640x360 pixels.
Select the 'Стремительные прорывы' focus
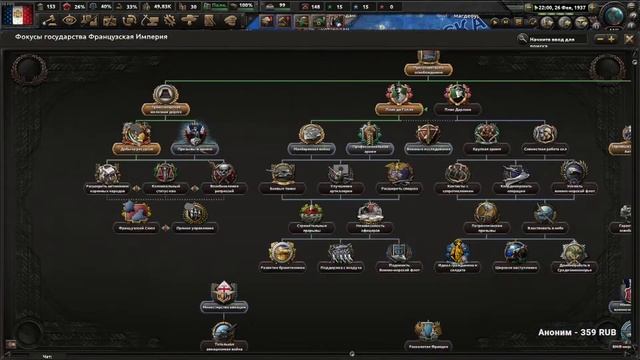pyautogui.click(x=311, y=217)
